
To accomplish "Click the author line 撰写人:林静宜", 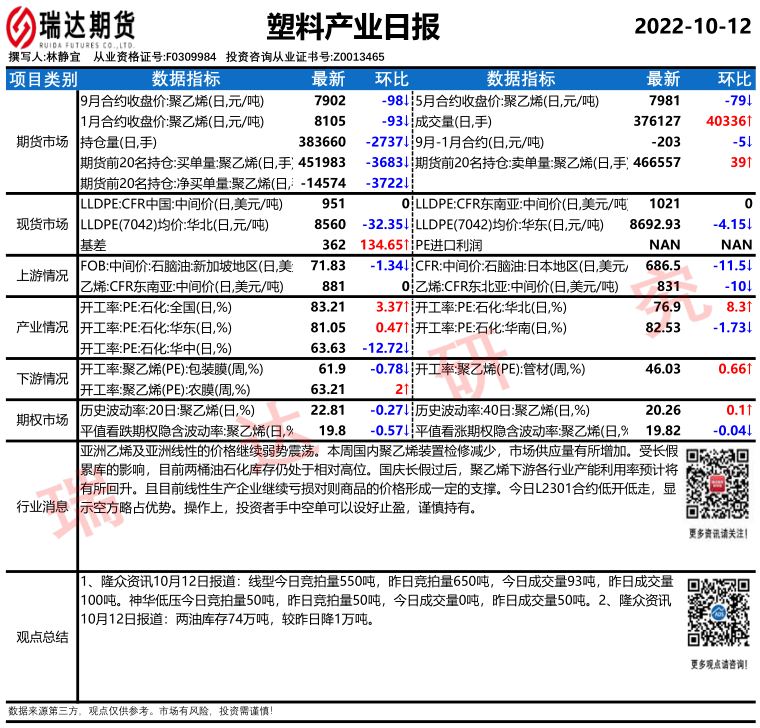I will point(45,58).
